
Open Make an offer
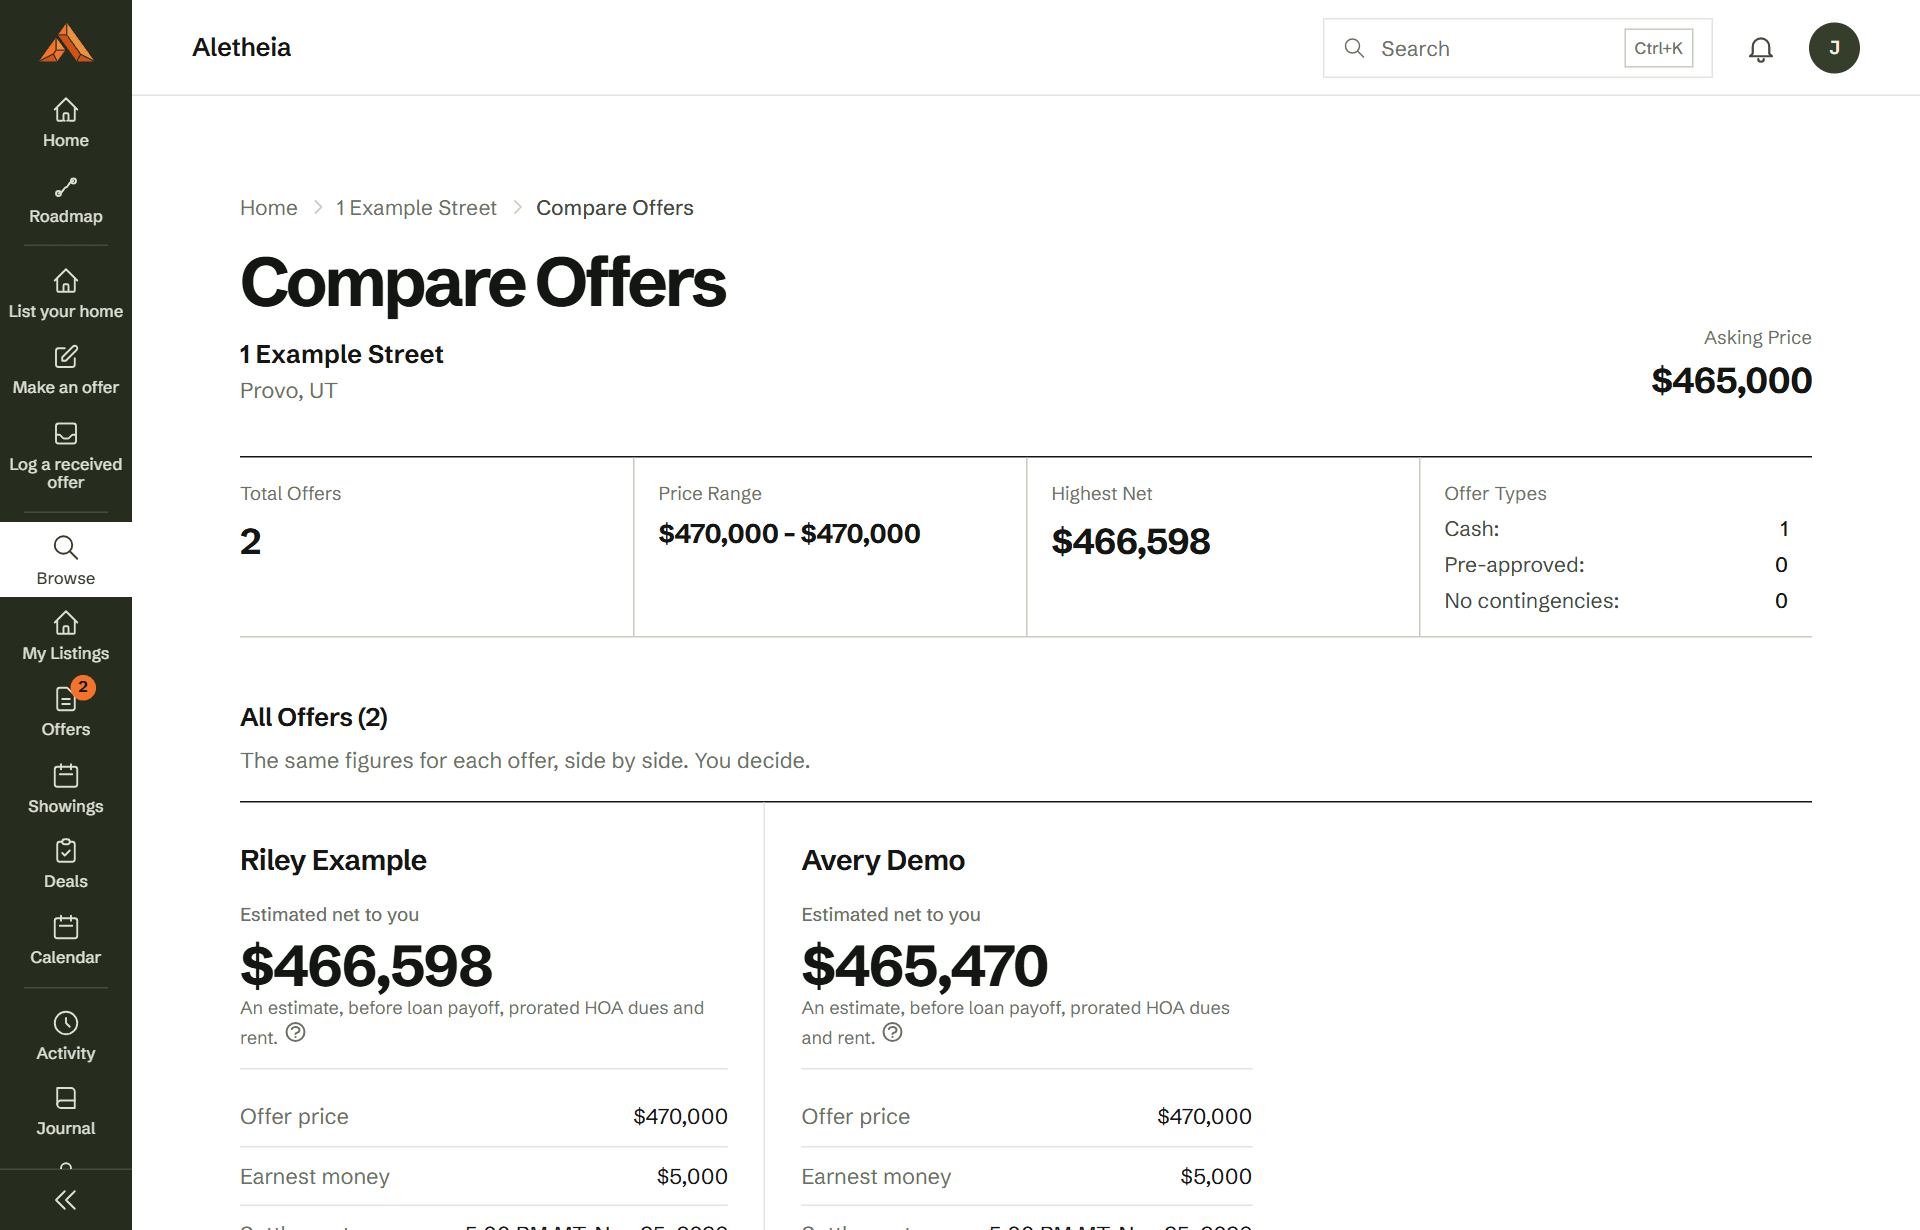pyautogui.click(x=66, y=370)
